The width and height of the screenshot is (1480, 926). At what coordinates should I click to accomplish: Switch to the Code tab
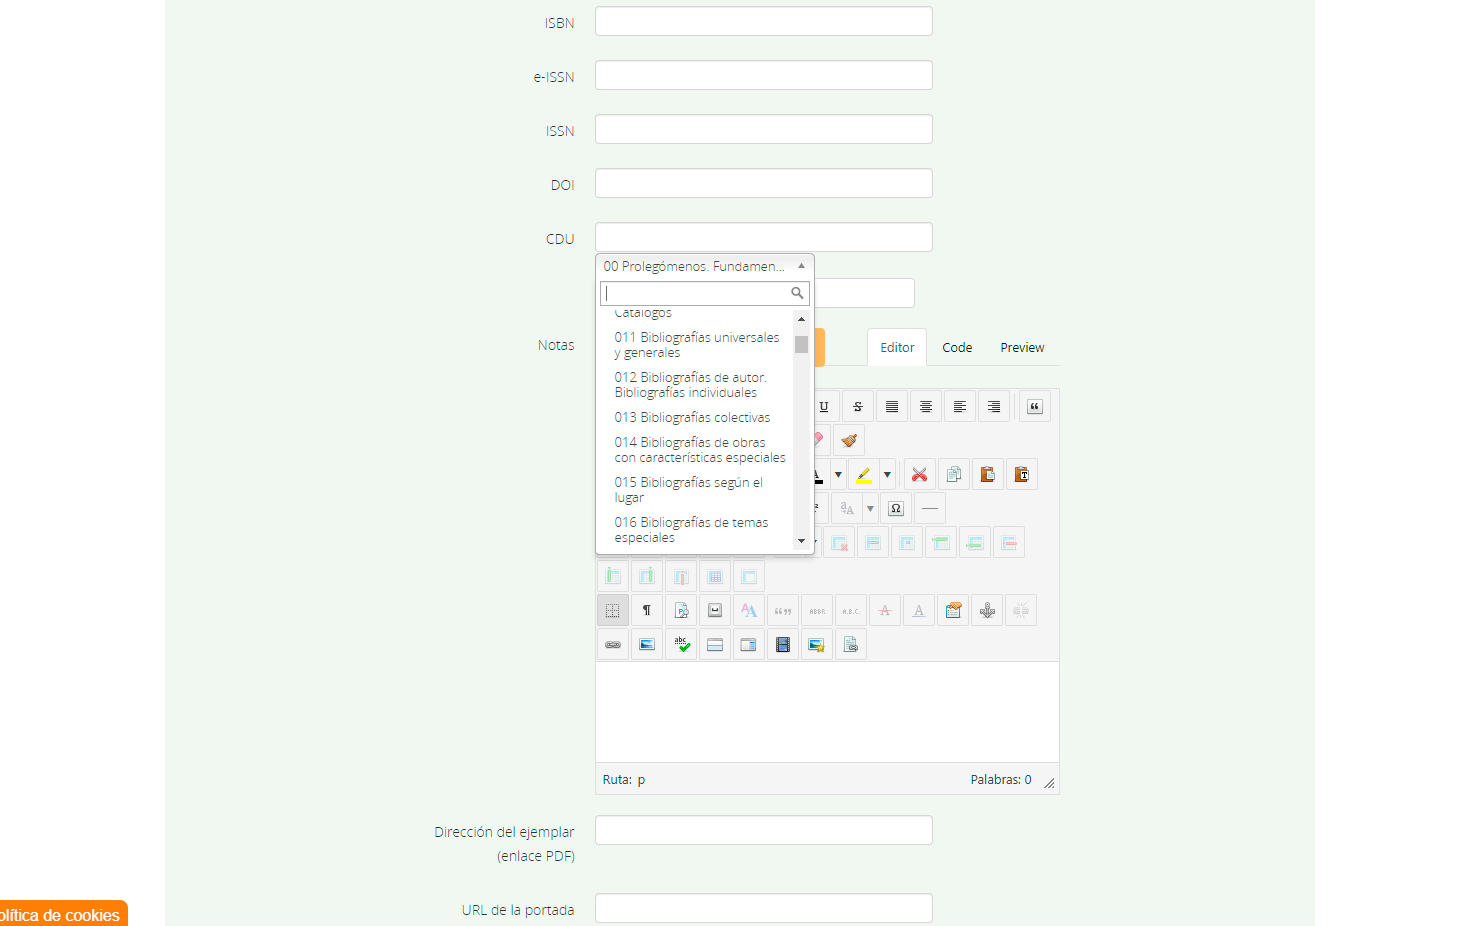(957, 348)
